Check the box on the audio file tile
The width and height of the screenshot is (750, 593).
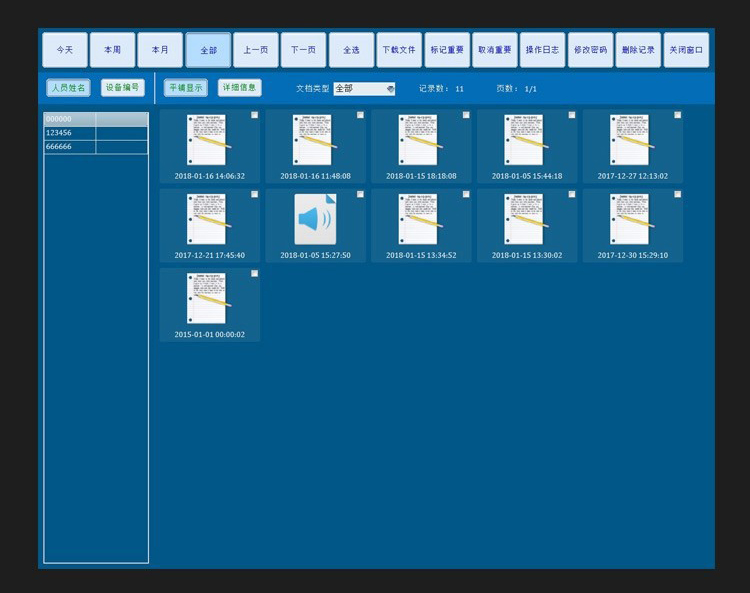pyautogui.click(x=360, y=194)
